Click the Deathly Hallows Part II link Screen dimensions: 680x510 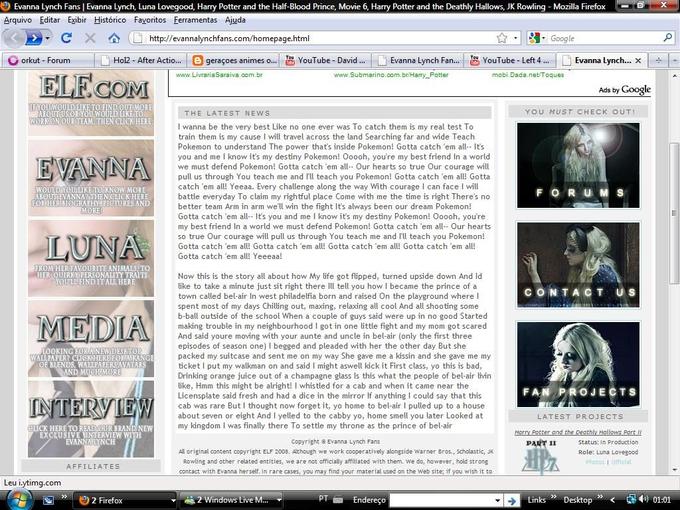(578, 432)
